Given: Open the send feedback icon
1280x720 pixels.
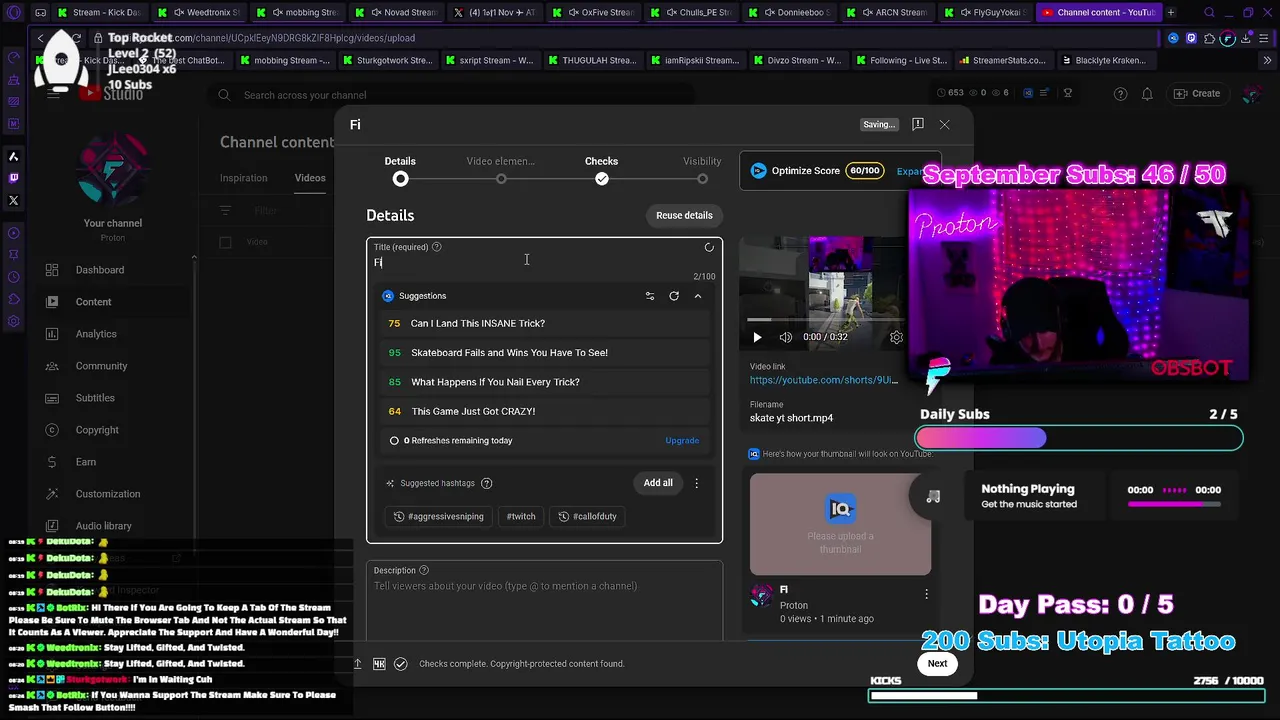Looking at the screenshot, I should pos(917,124).
